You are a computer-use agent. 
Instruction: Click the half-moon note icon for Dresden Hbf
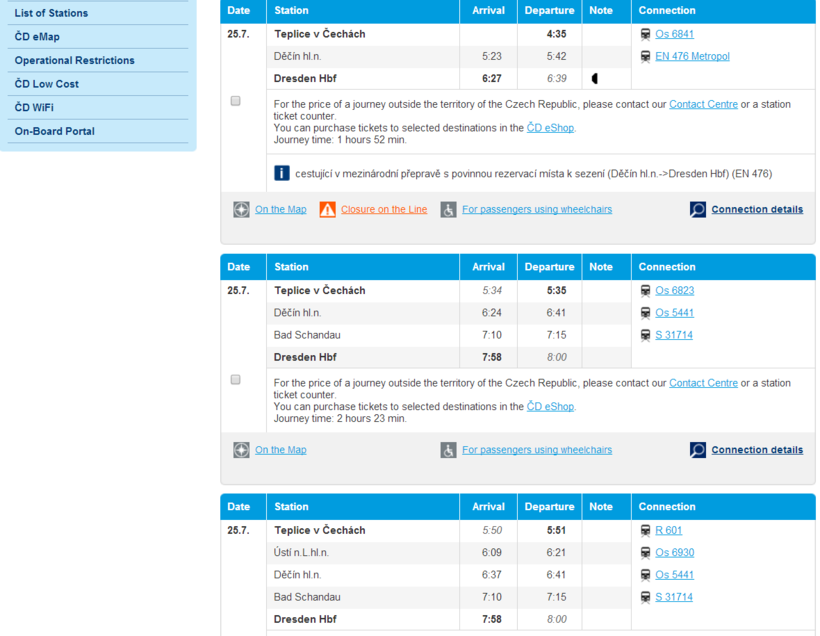point(595,78)
